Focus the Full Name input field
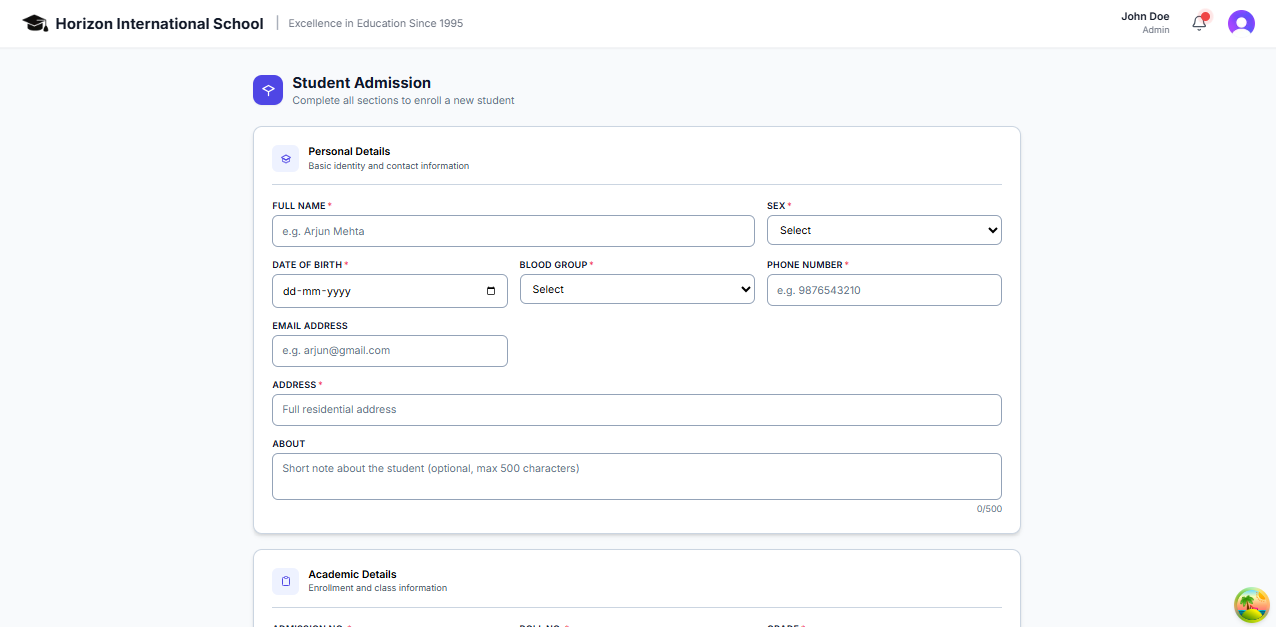1276x627 pixels. (x=513, y=231)
